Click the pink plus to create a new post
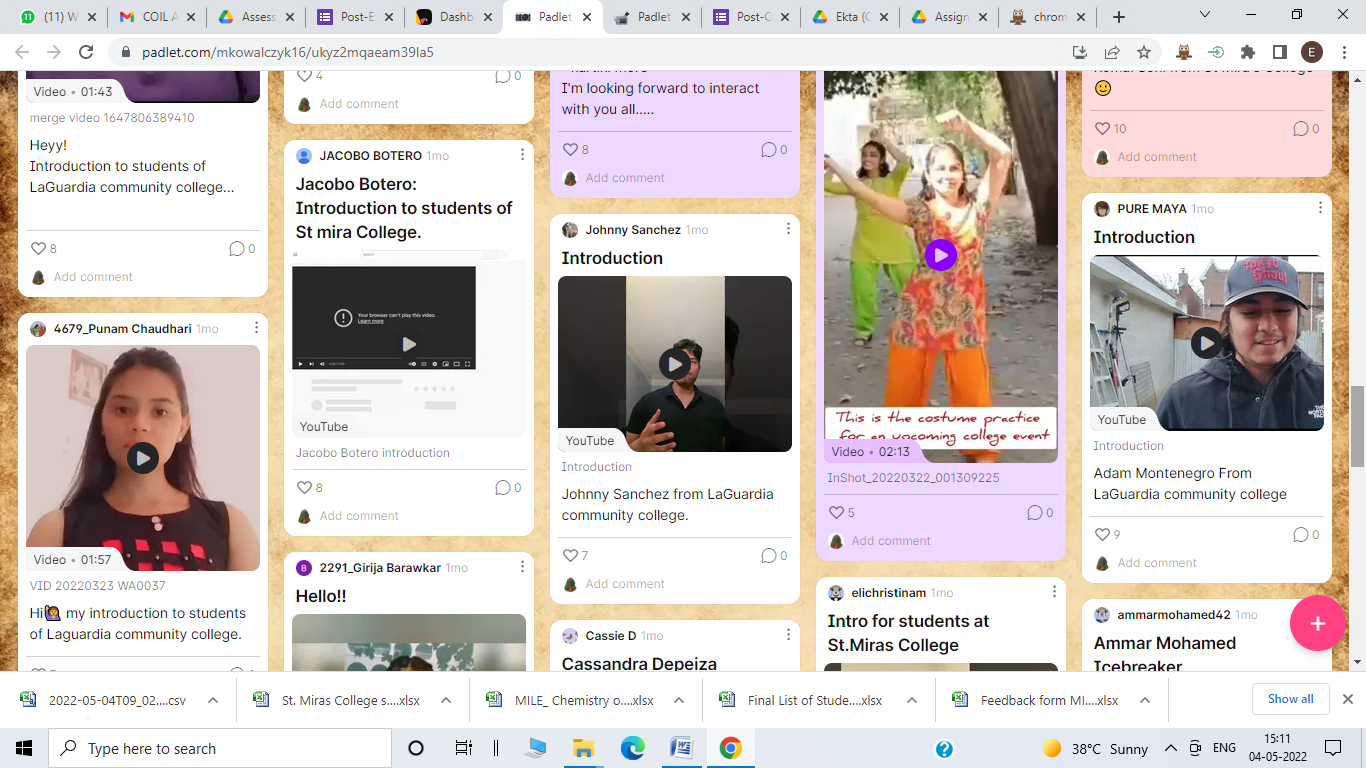 pos(1318,623)
